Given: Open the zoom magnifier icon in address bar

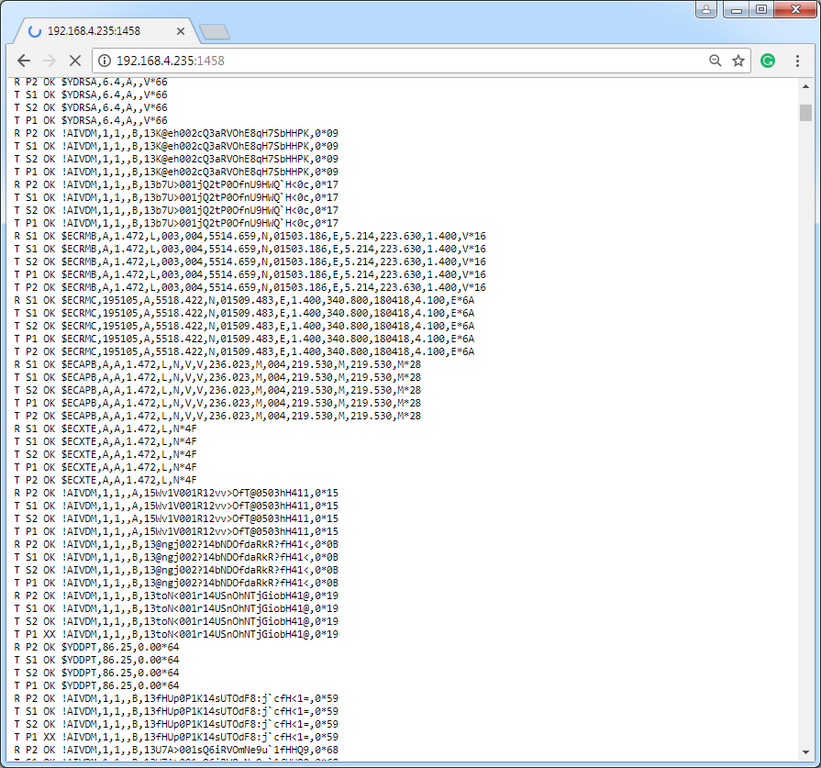Looking at the screenshot, I should pos(715,61).
